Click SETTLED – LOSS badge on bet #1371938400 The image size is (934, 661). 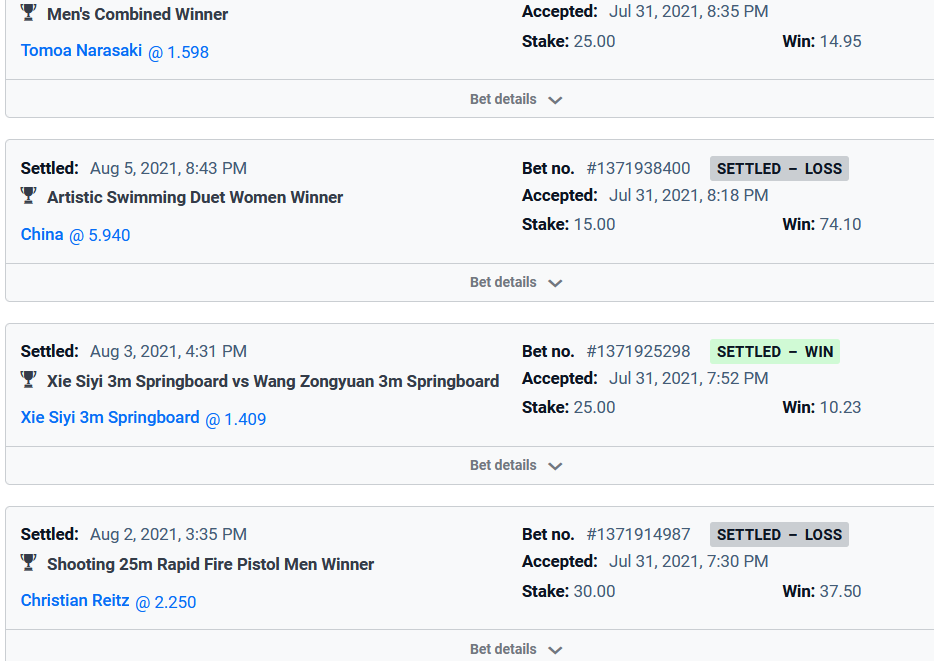point(779,169)
